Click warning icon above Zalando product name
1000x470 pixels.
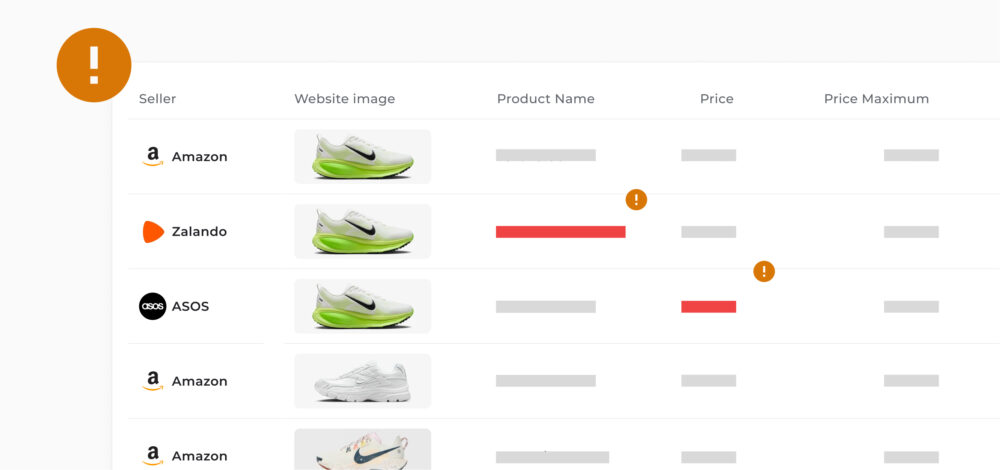(636, 200)
